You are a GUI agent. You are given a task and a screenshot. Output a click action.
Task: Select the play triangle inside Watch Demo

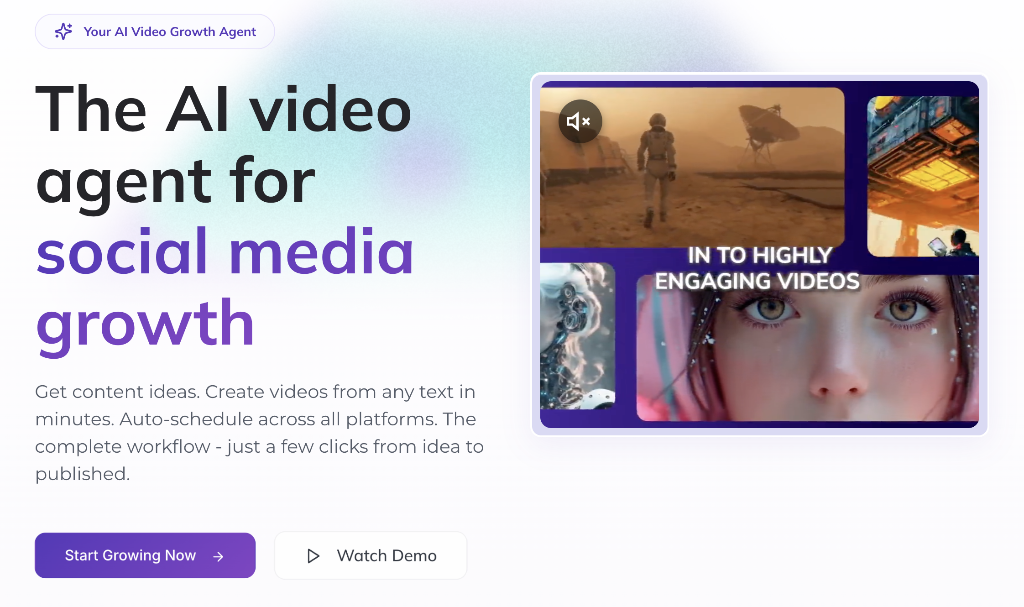(x=313, y=555)
